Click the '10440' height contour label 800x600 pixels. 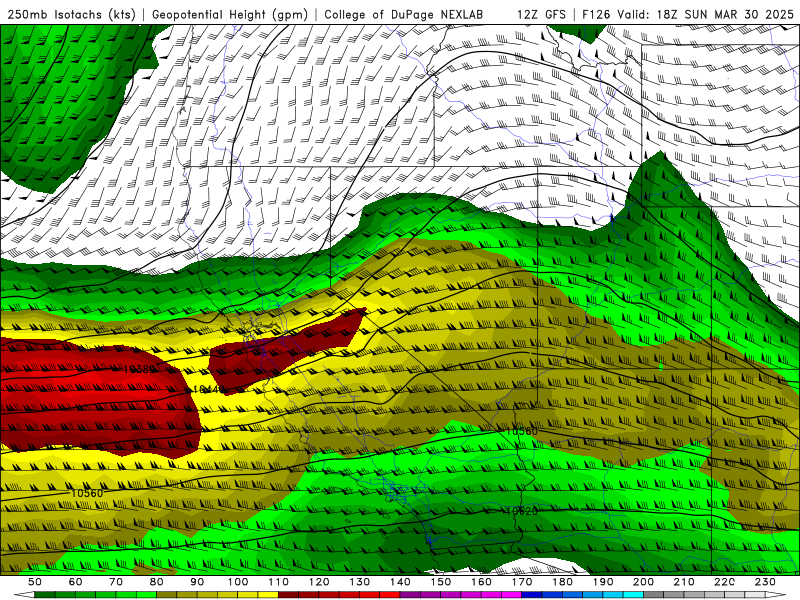click(x=209, y=389)
